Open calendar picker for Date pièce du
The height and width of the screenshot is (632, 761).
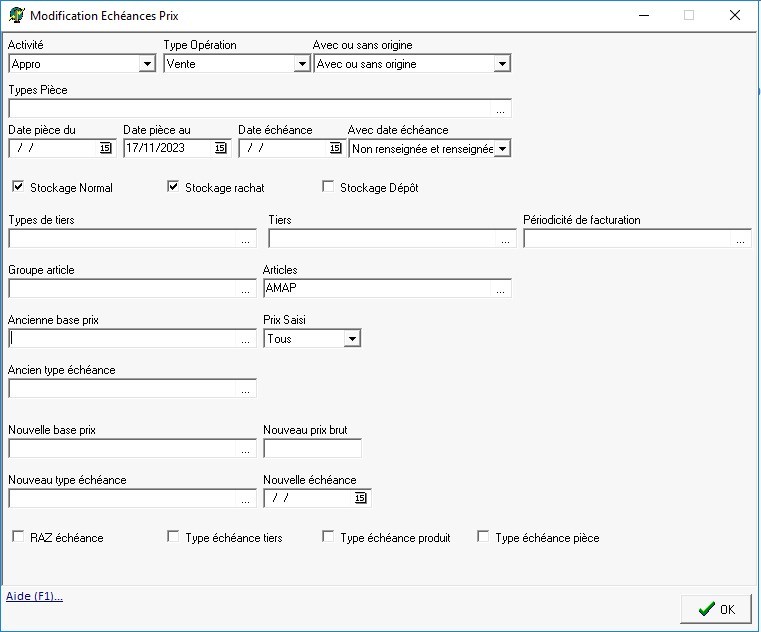[105, 148]
